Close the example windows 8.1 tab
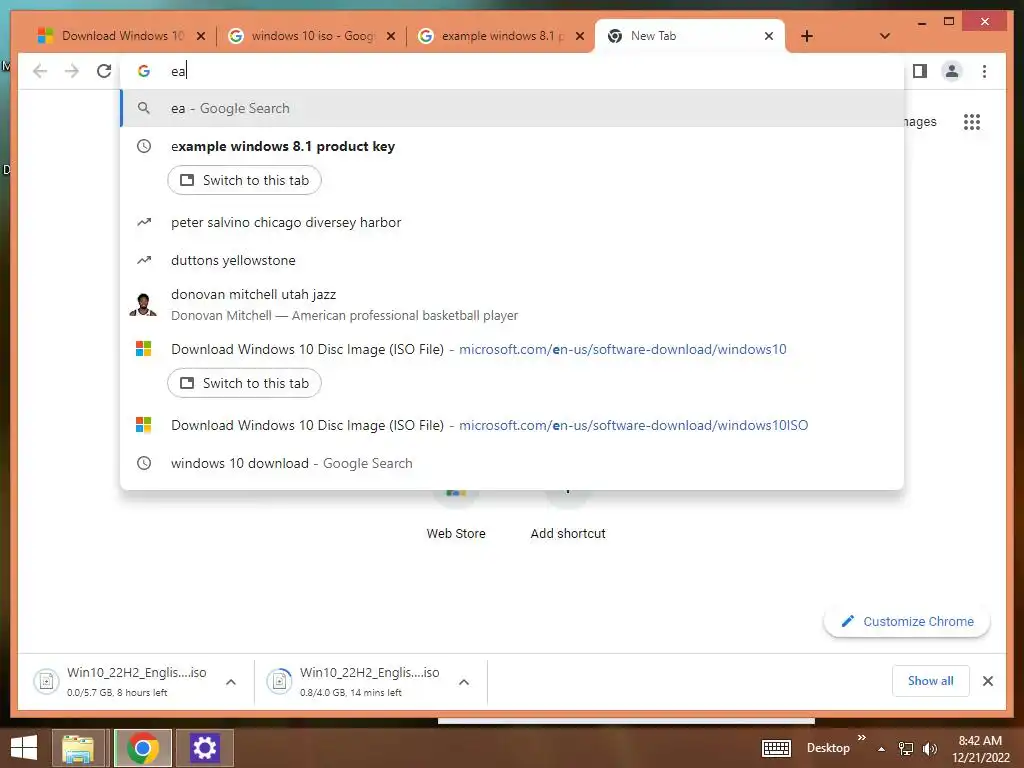1024x768 pixels. tap(579, 36)
